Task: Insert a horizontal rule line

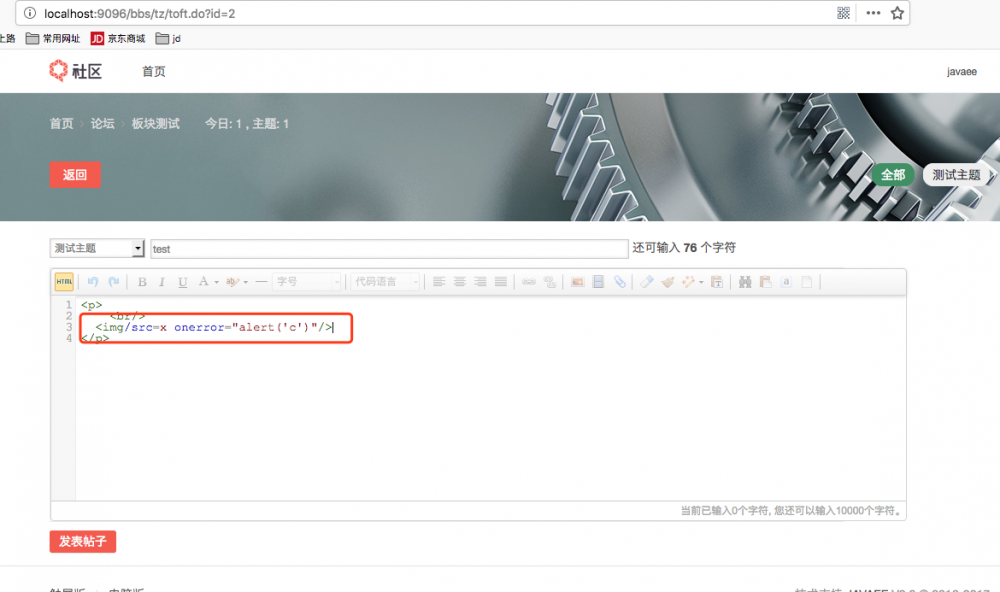Action: pyautogui.click(x=261, y=281)
